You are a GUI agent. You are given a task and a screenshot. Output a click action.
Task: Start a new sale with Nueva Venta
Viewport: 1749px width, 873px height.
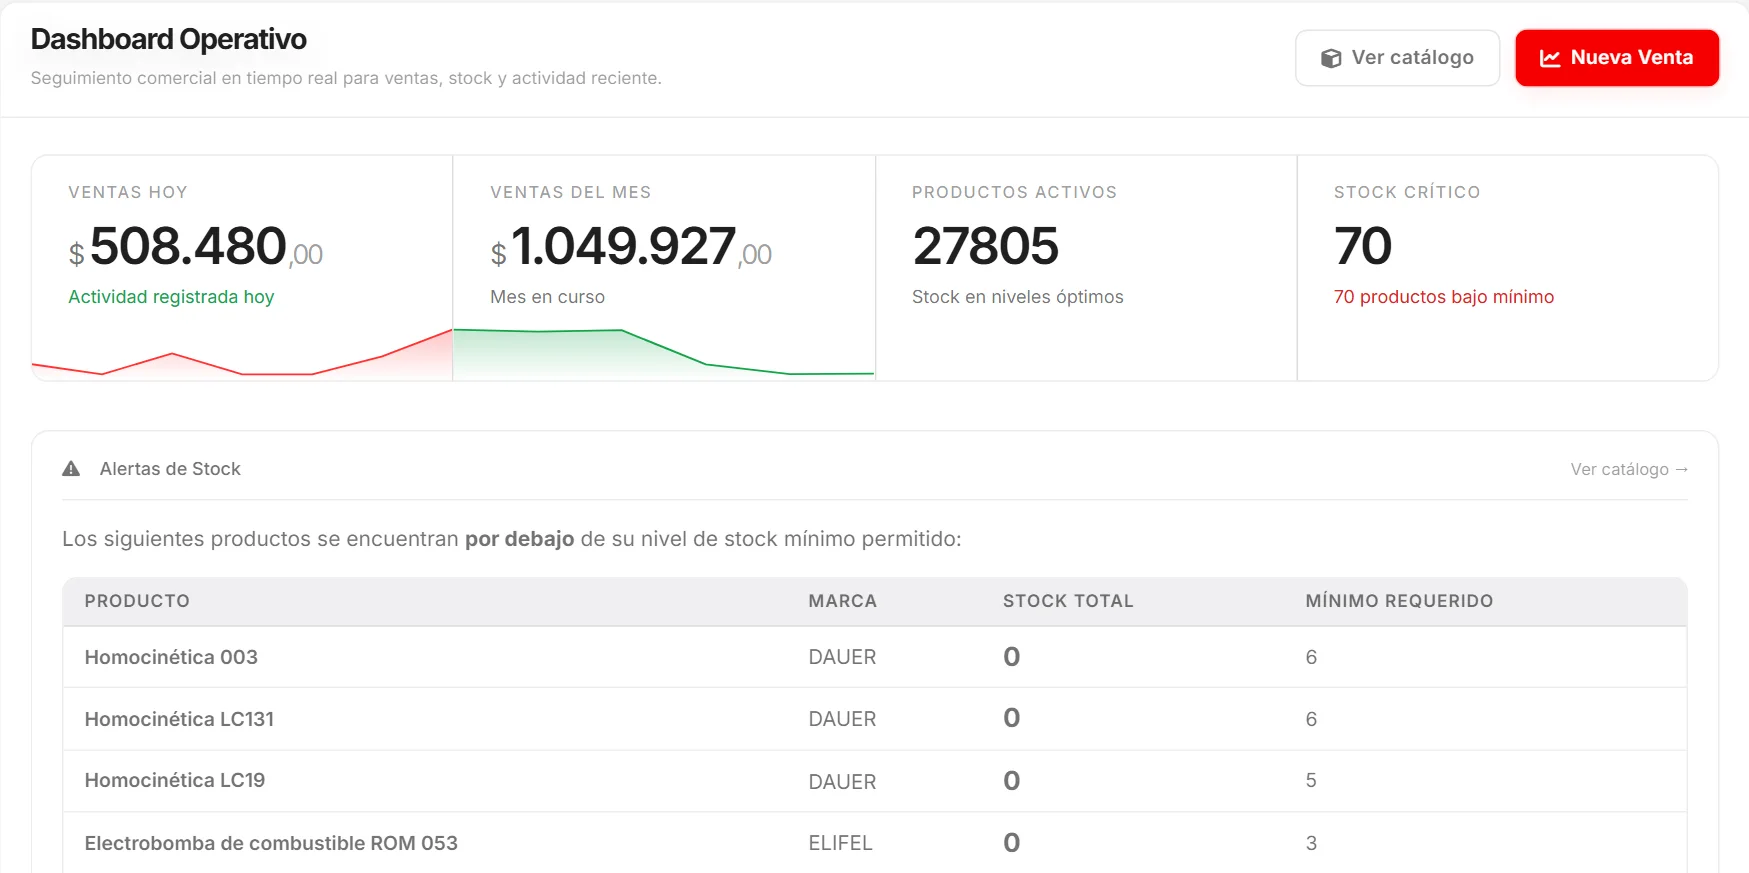pos(1617,58)
